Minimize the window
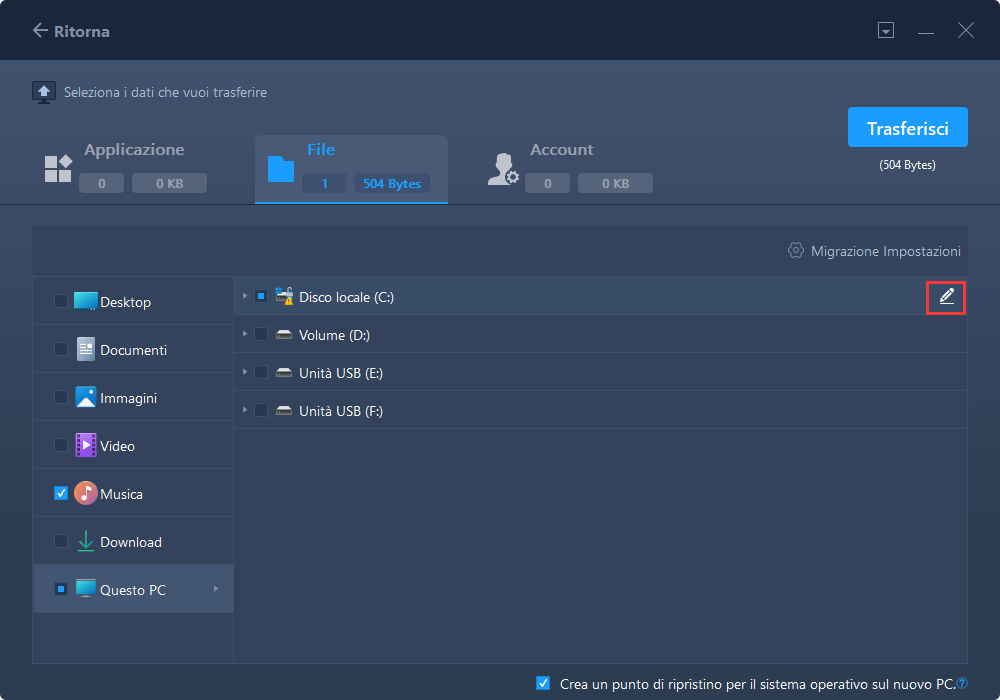Viewport: 1000px width, 700px height. [925, 31]
